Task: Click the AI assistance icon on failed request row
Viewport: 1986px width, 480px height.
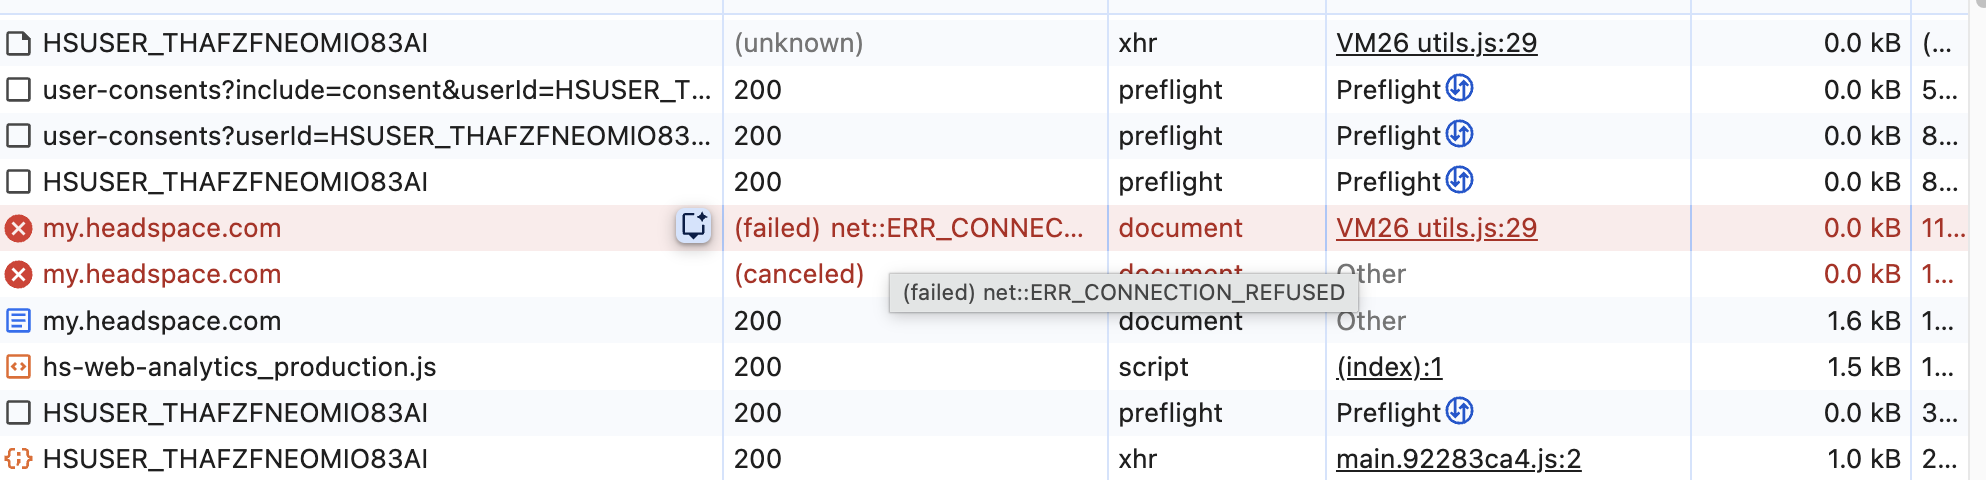Action: (693, 227)
